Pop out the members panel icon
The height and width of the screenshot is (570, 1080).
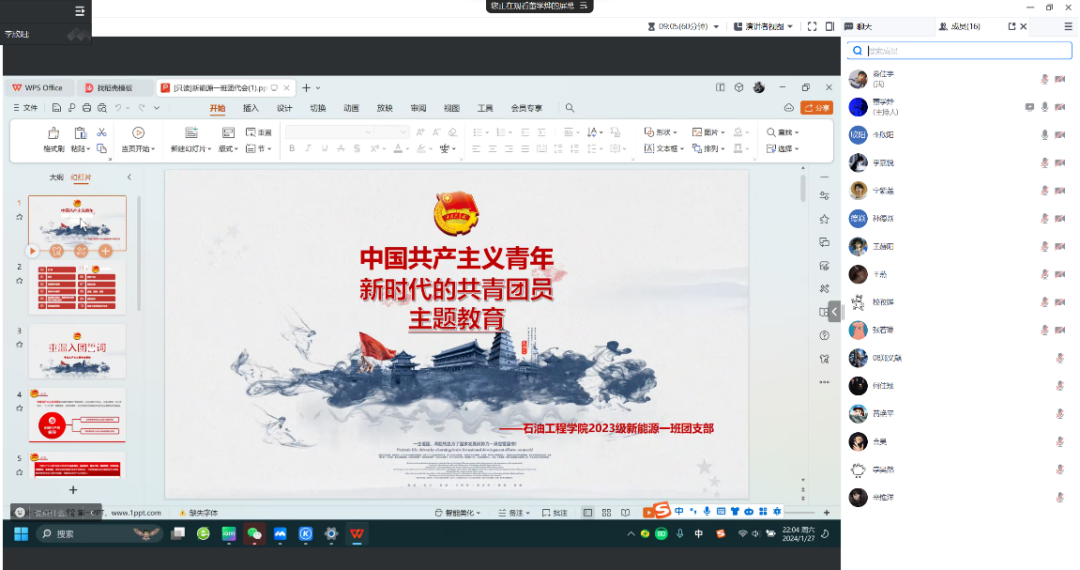[1012, 27]
